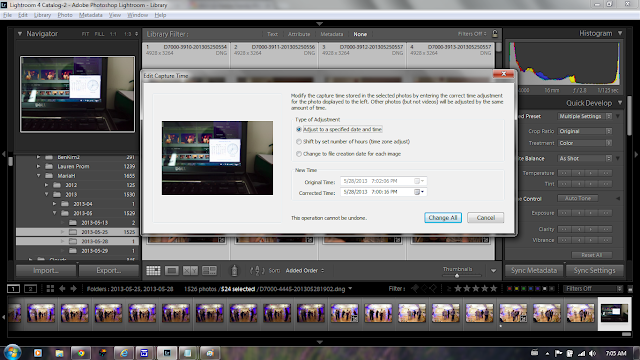Open Chrome in Windows taskbar

pos(81,353)
